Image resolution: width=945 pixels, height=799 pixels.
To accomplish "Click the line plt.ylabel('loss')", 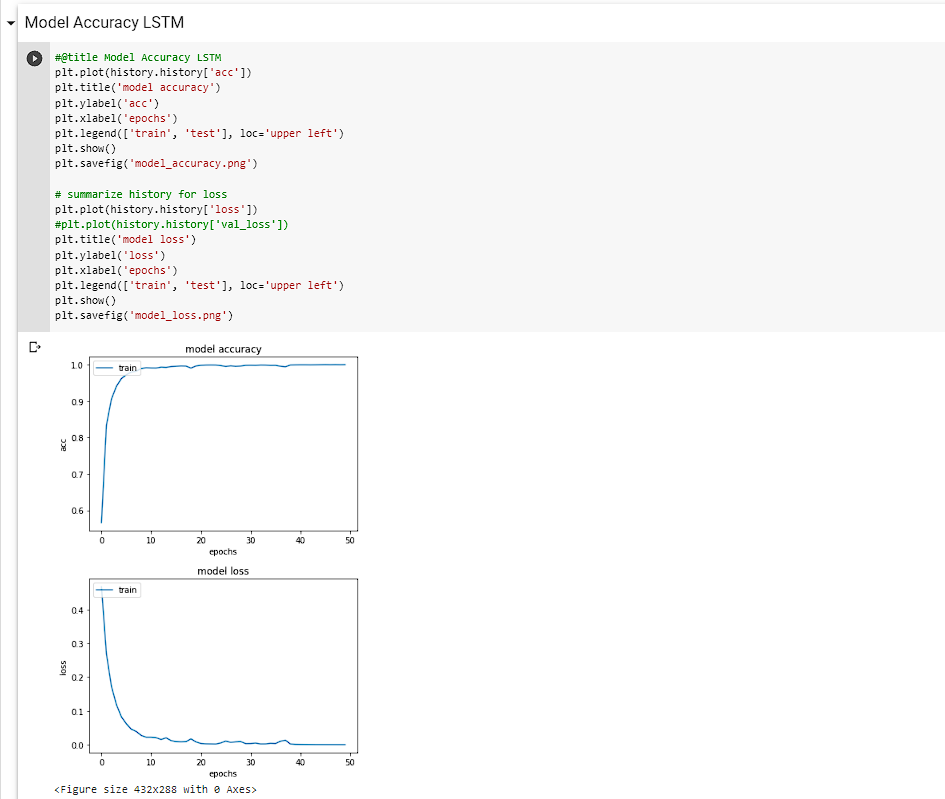I will [110, 255].
